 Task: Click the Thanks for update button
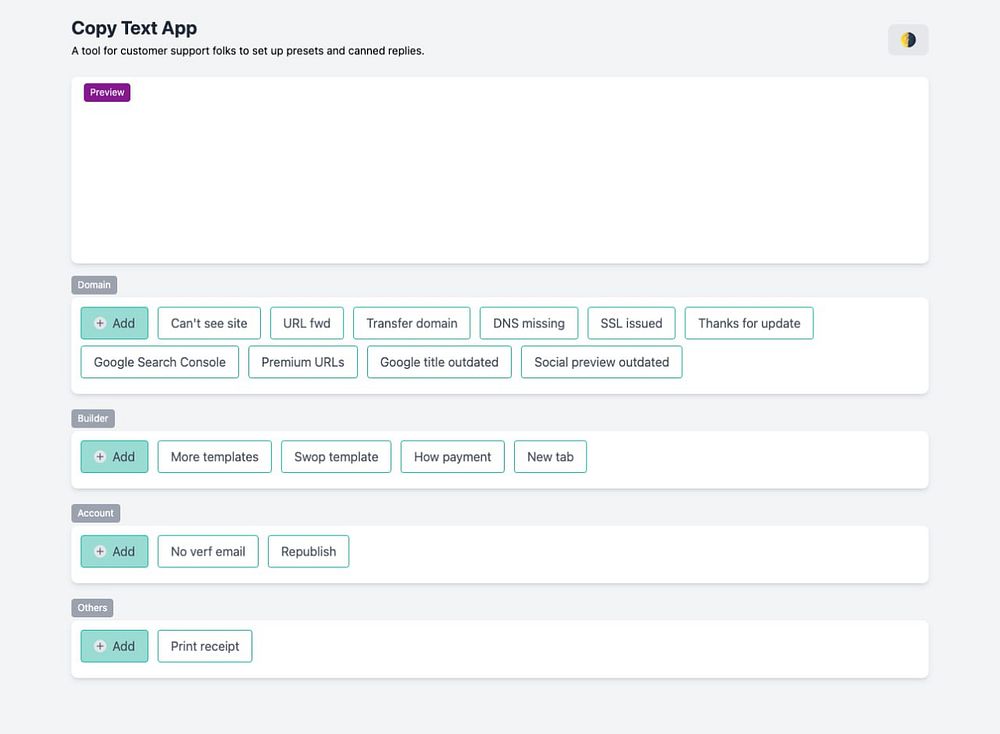coord(749,323)
